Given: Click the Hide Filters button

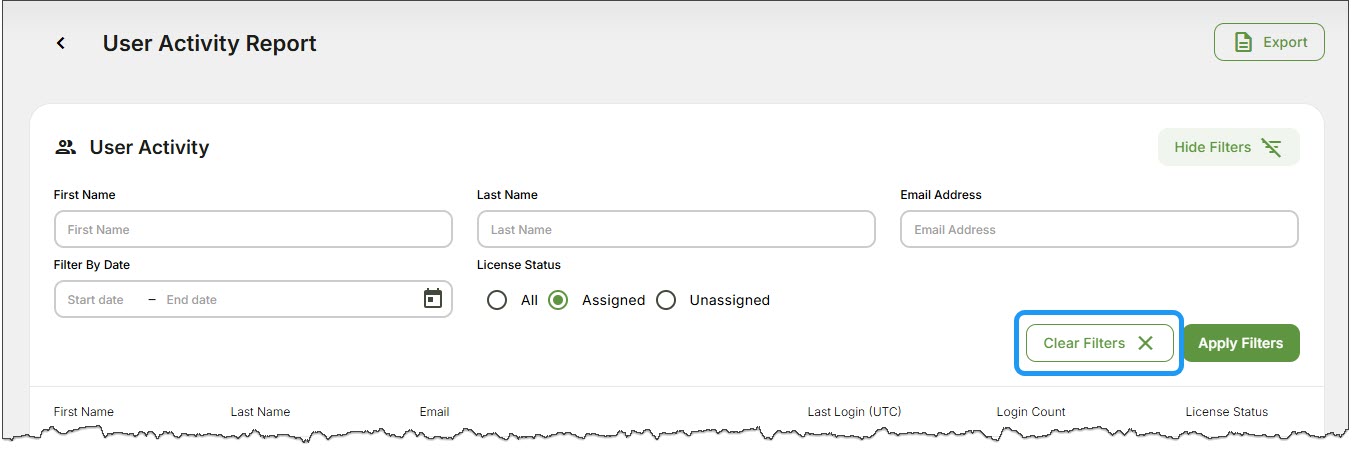Looking at the screenshot, I should click(1229, 147).
